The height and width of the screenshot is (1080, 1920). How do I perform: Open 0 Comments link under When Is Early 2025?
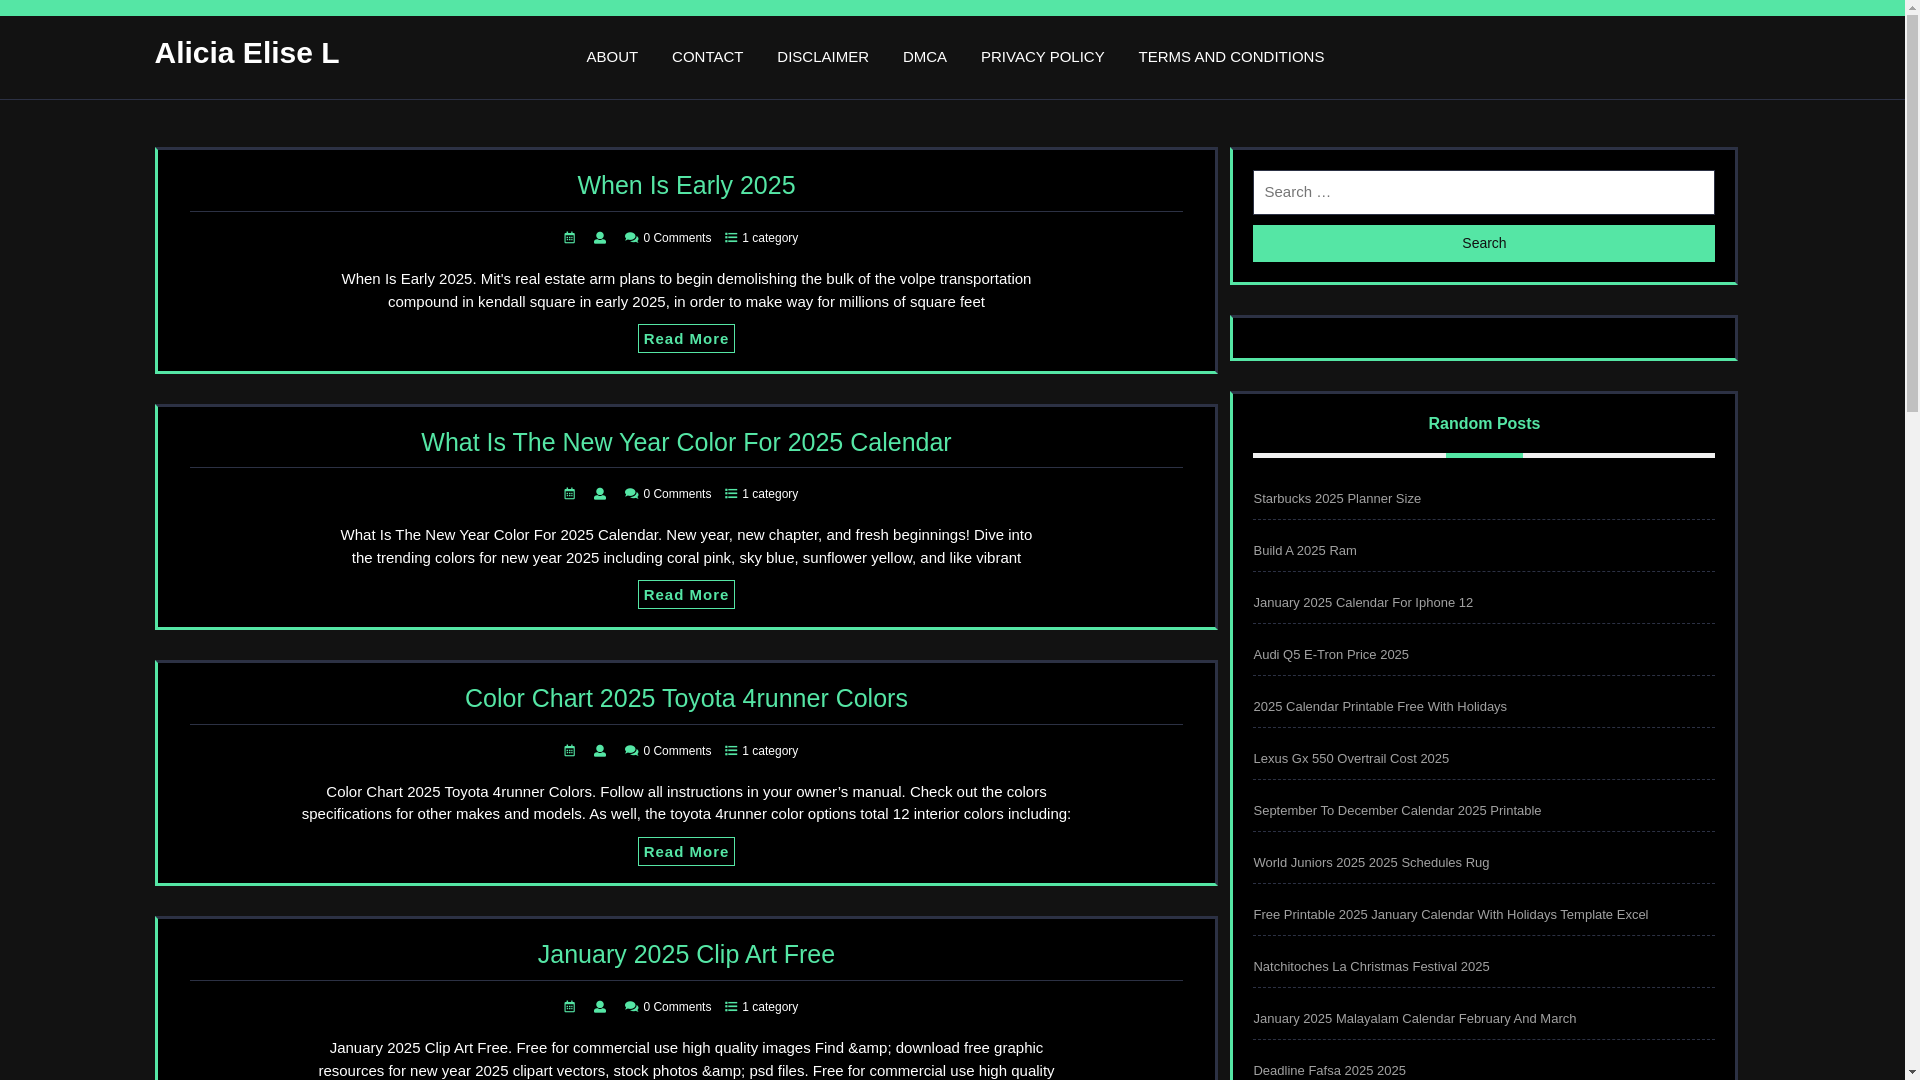677,238
